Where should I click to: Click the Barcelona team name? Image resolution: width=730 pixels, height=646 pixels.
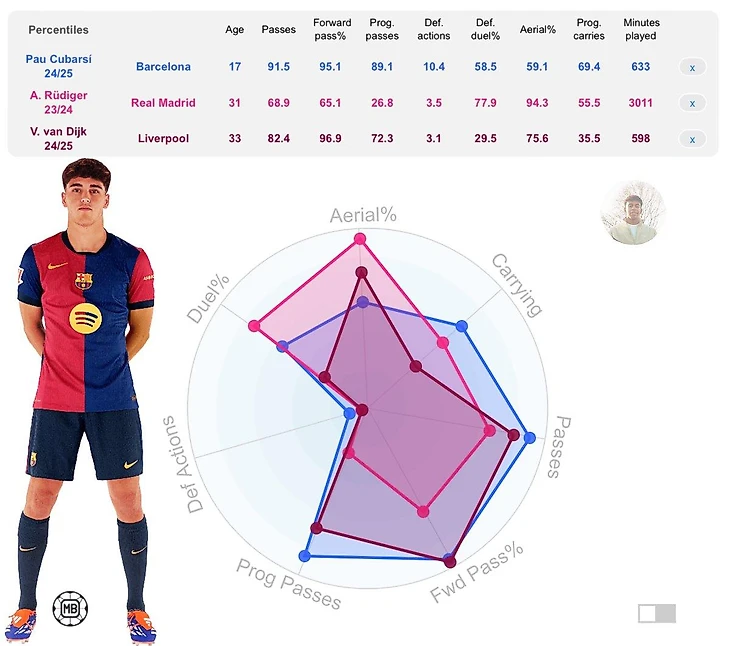tap(163, 67)
